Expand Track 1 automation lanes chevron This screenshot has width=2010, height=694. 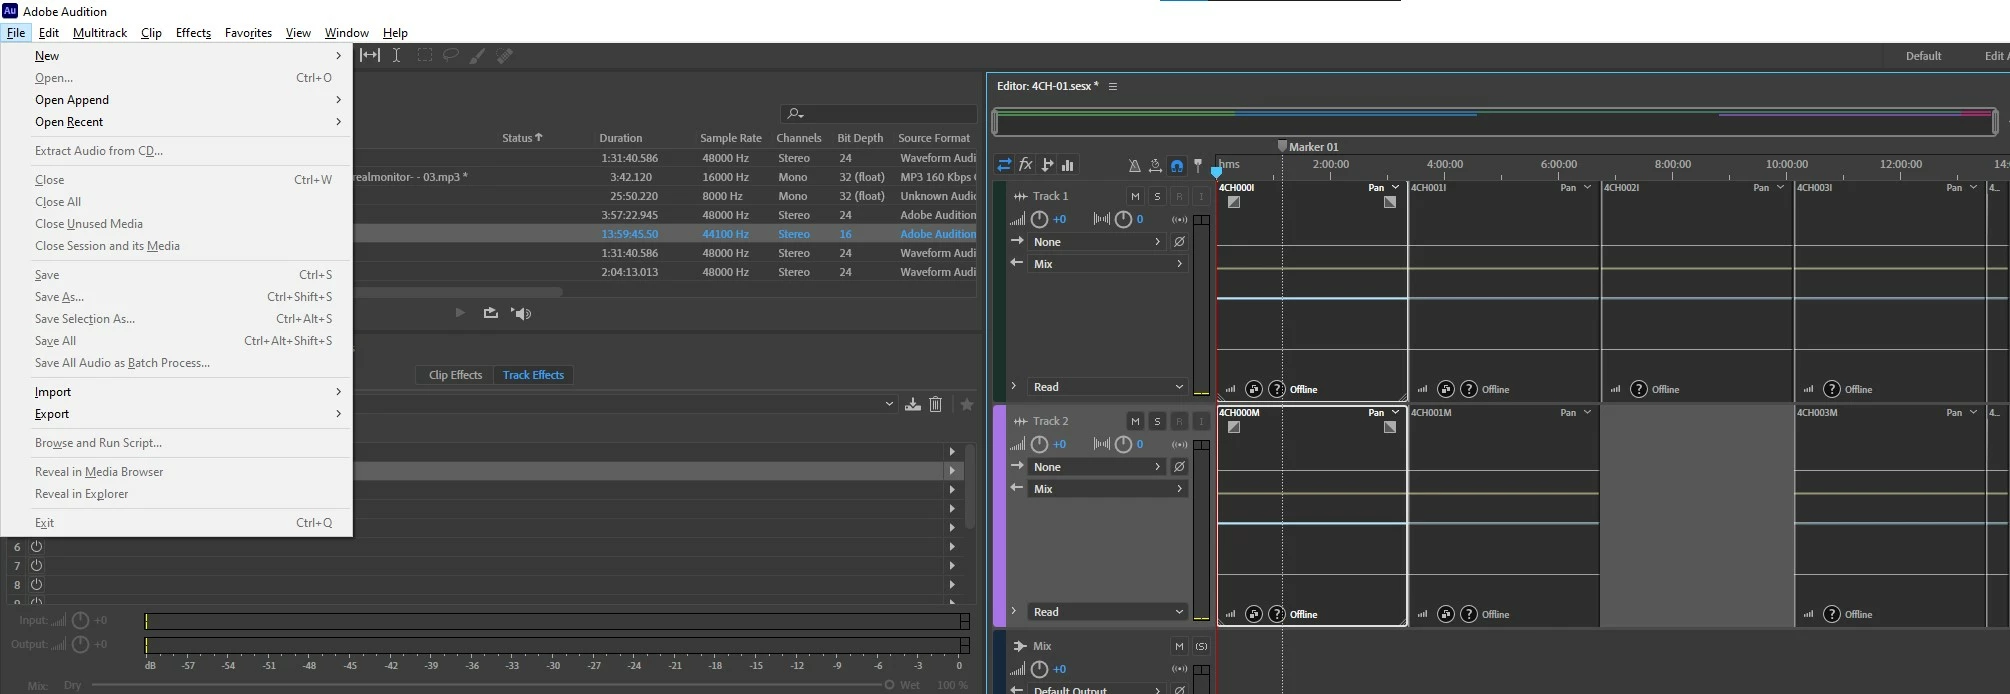(1013, 386)
